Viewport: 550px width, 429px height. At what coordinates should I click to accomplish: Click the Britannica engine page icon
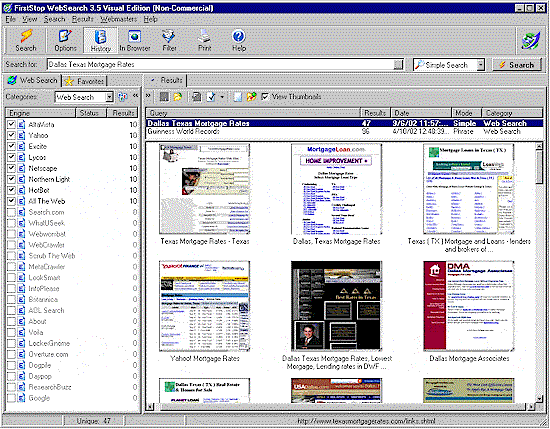(x=22, y=299)
